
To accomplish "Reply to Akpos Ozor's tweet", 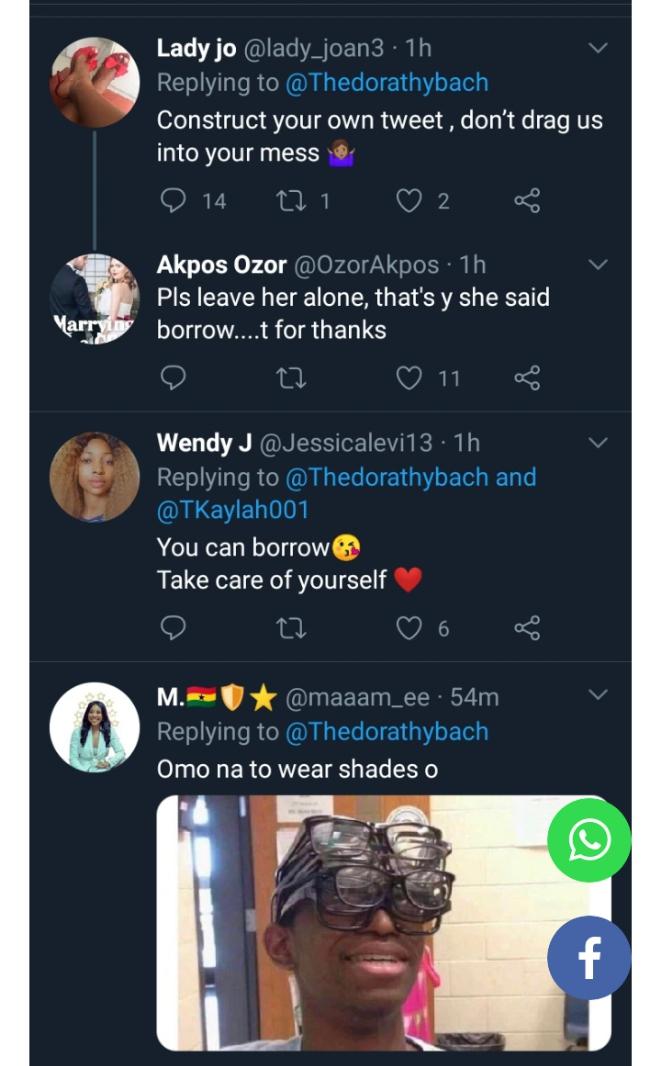I will point(174,378).
